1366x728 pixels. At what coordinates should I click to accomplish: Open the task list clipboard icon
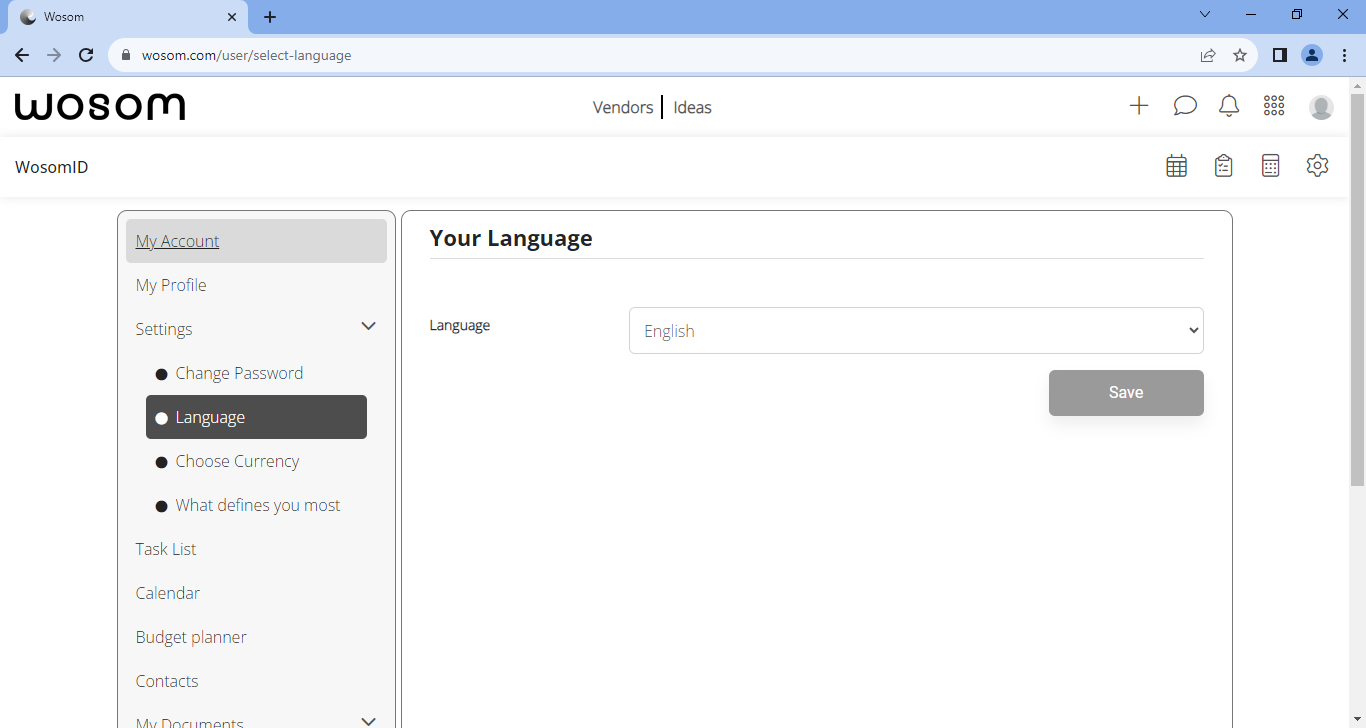(1223, 165)
